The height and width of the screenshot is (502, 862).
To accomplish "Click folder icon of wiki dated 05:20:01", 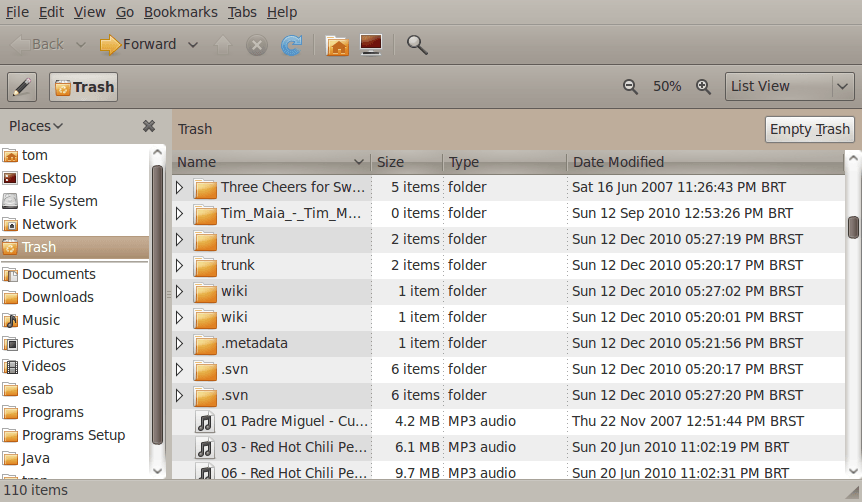I will 205,318.
